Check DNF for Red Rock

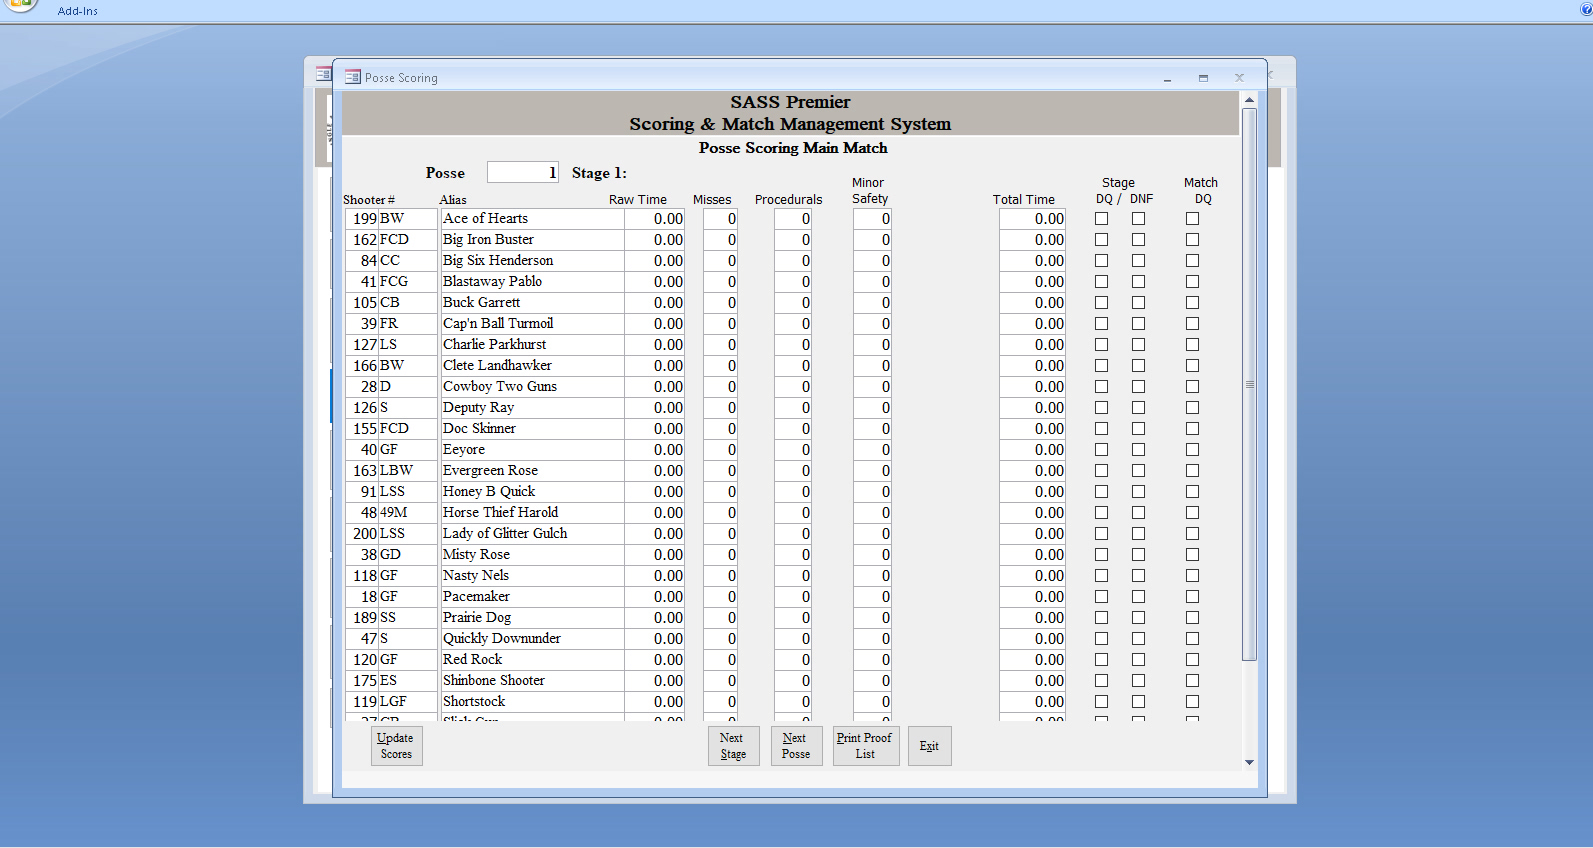(x=1138, y=660)
